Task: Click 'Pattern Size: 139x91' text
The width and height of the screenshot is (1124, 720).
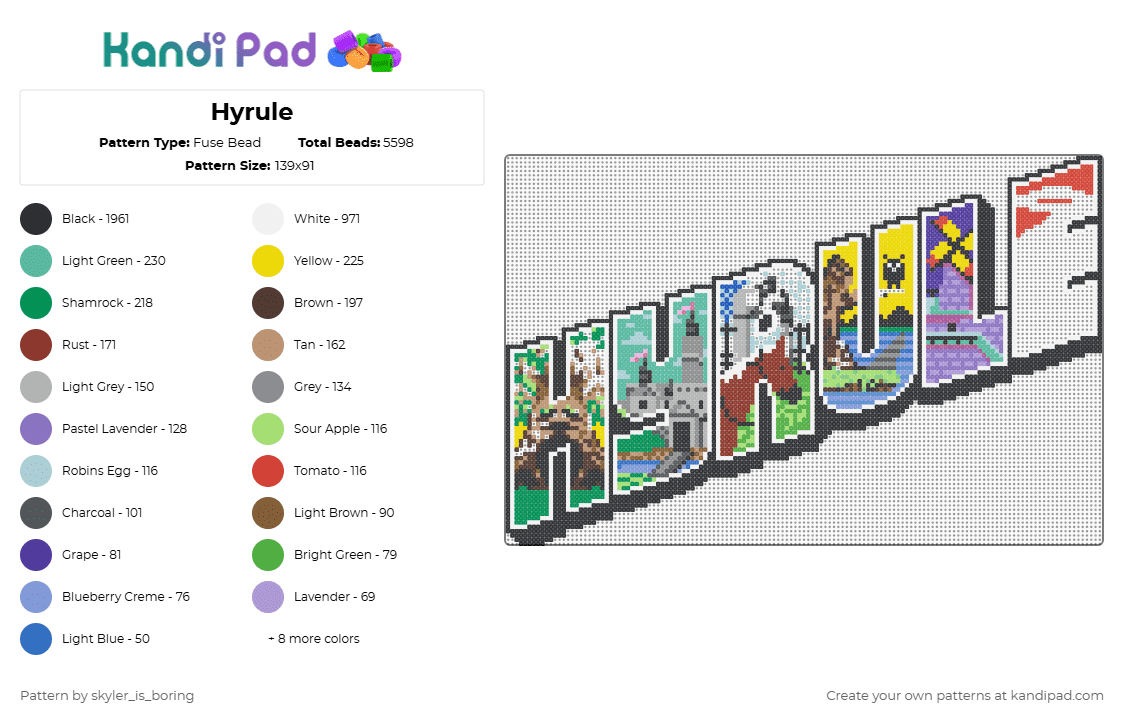Action: click(249, 166)
